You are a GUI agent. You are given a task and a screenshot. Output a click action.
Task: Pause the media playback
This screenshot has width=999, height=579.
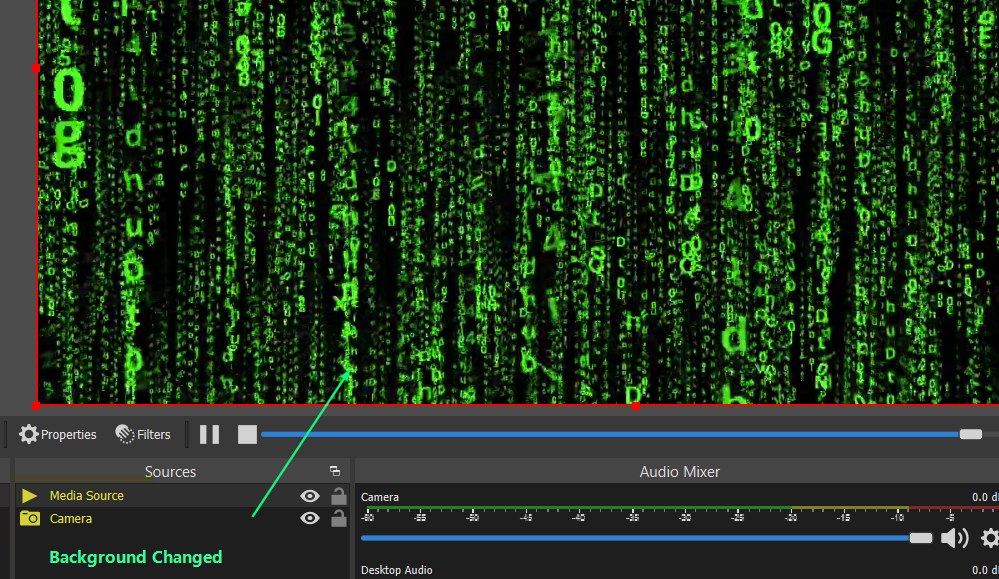coord(209,433)
